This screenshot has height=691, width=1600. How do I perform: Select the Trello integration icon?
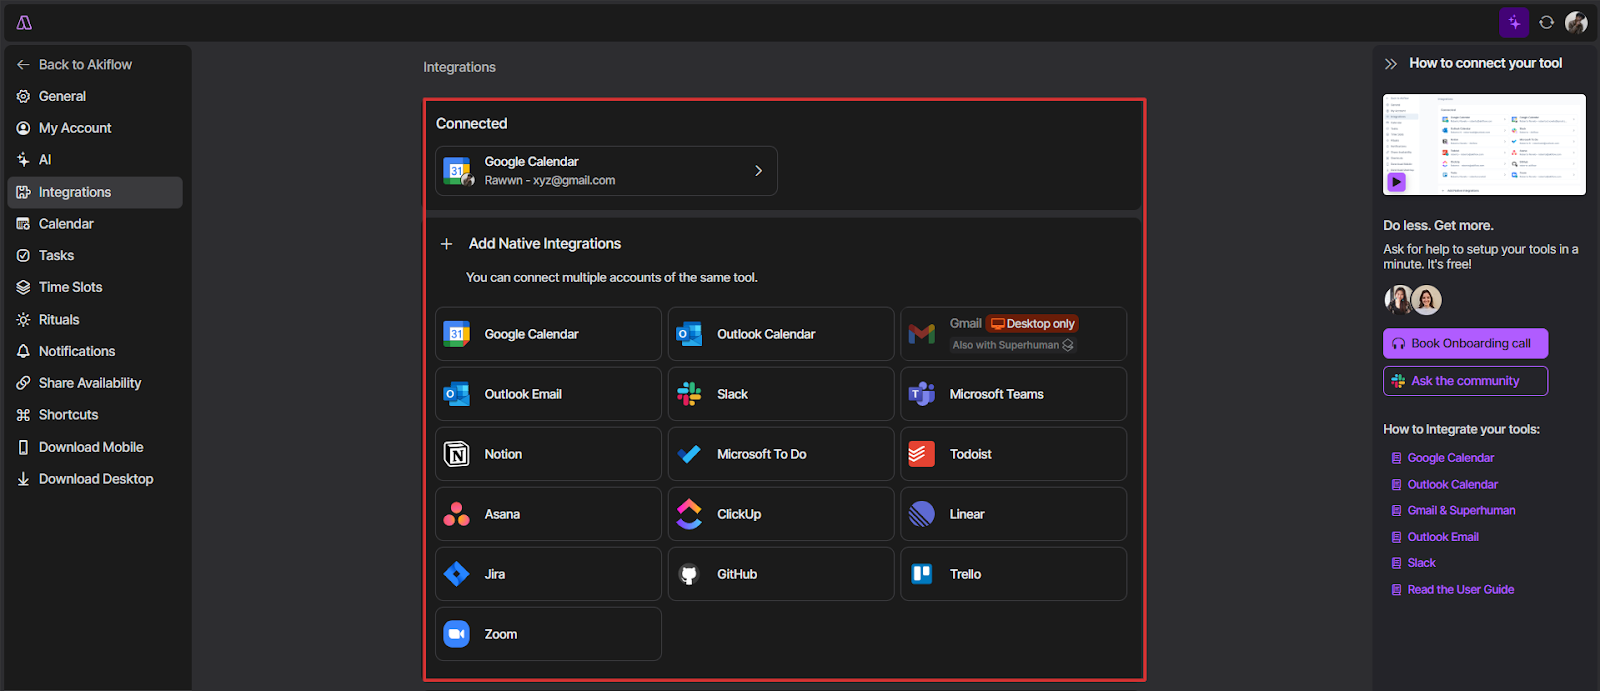click(922, 574)
